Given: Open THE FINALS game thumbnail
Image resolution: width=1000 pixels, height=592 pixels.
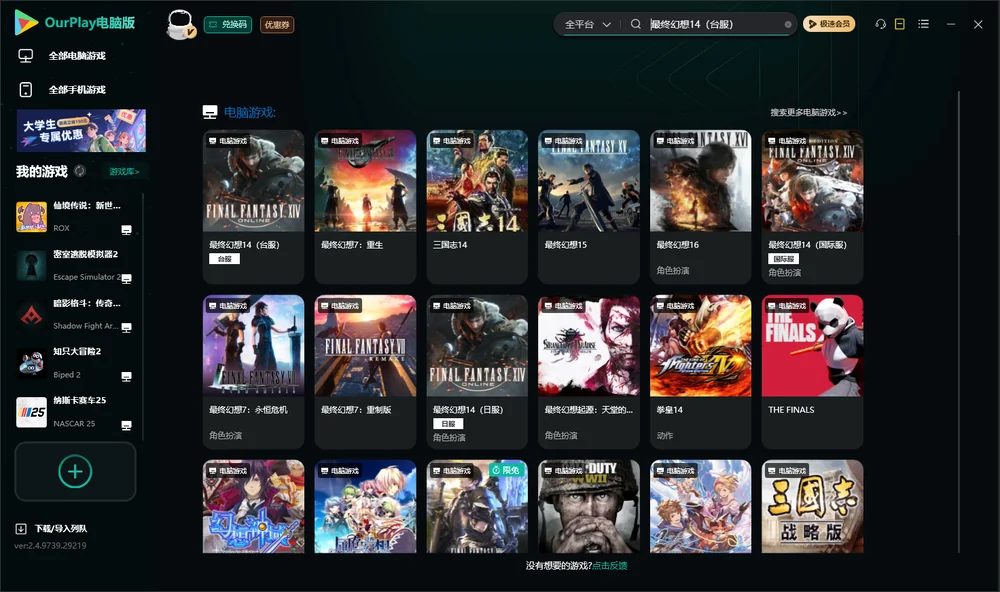Looking at the screenshot, I should 812,346.
